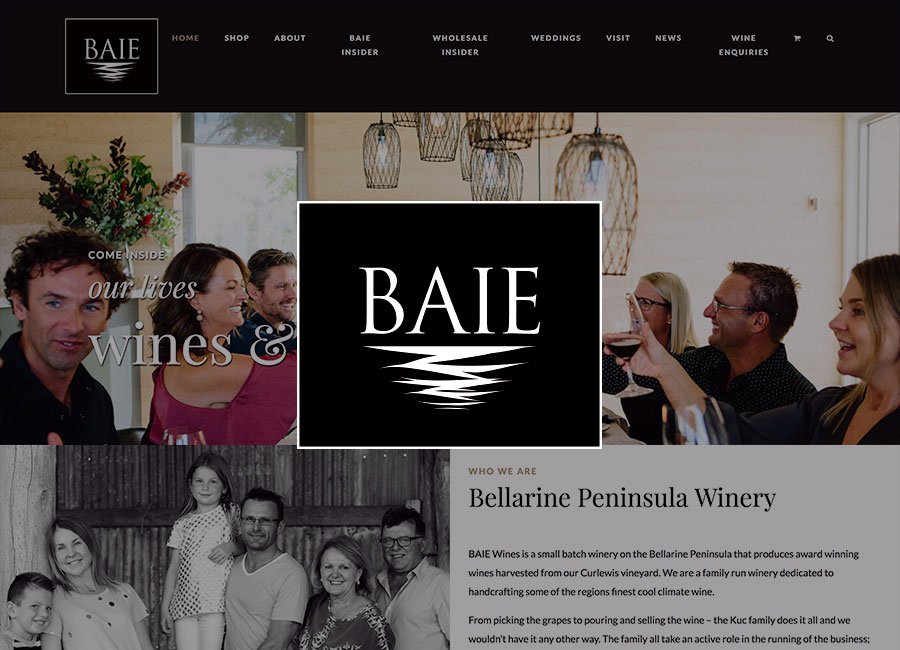Open the Shop menu

click(236, 38)
